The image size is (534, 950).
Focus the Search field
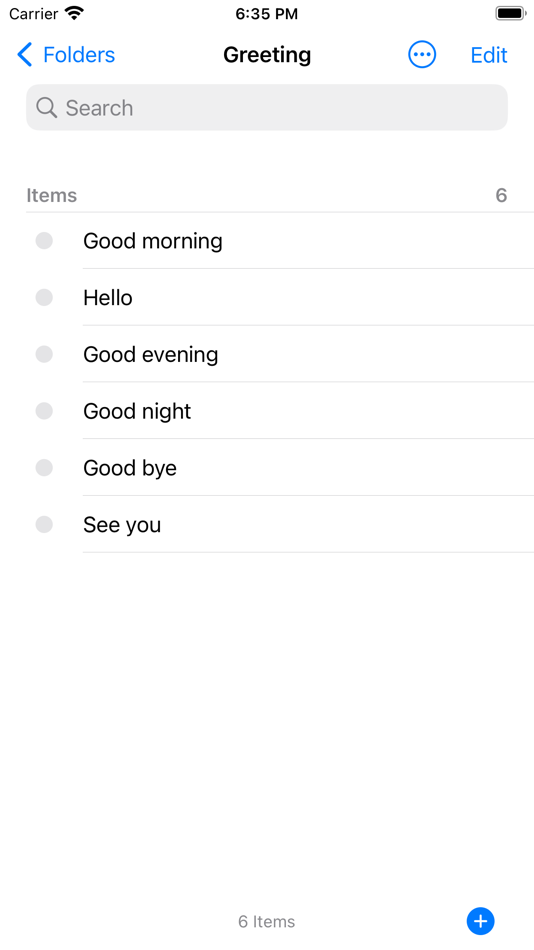[267, 107]
